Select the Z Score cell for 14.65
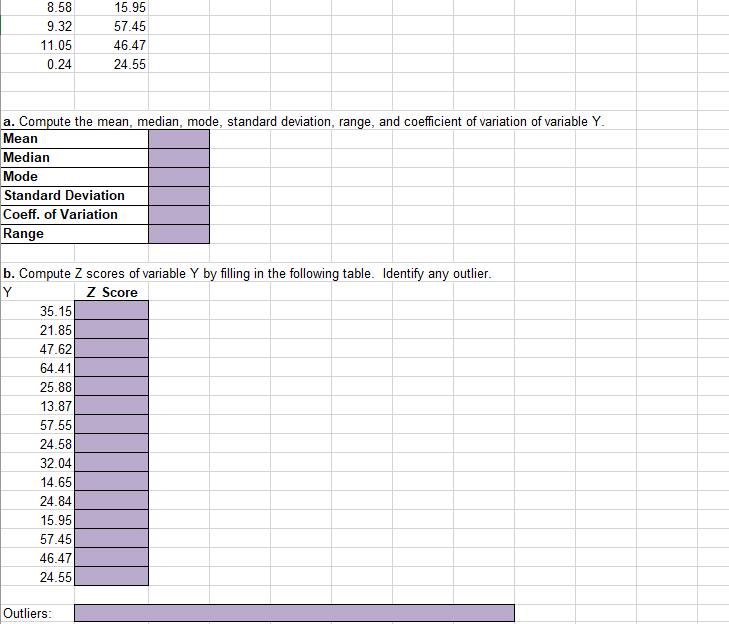The width and height of the screenshot is (729, 624). [112, 482]
